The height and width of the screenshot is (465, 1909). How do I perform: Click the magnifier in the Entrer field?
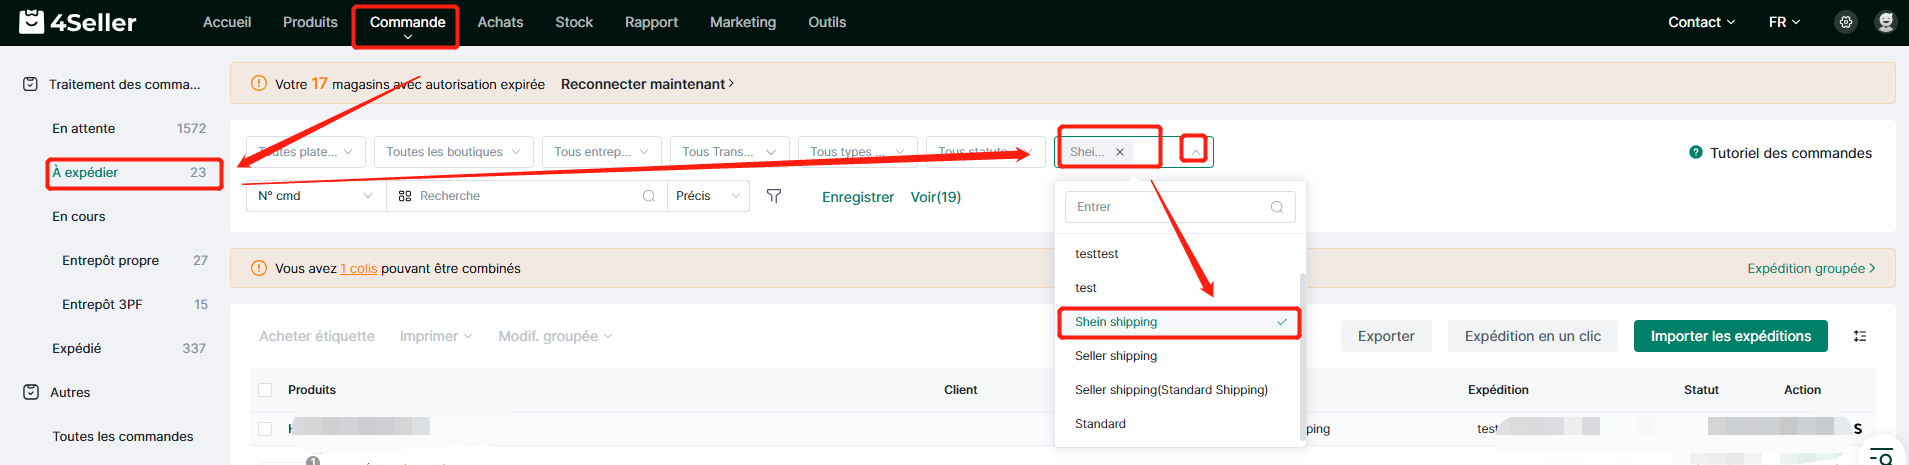(x=1277, y=207)
